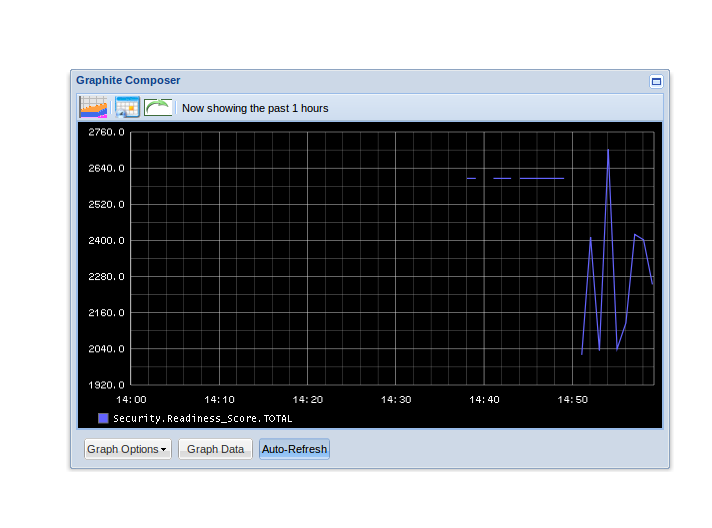Click the 14:00 time axis label

(x=132, y=399)
